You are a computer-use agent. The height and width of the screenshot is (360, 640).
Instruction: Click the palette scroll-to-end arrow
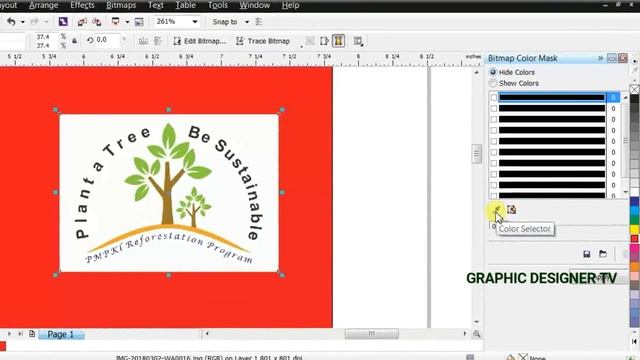click(634, 341)
